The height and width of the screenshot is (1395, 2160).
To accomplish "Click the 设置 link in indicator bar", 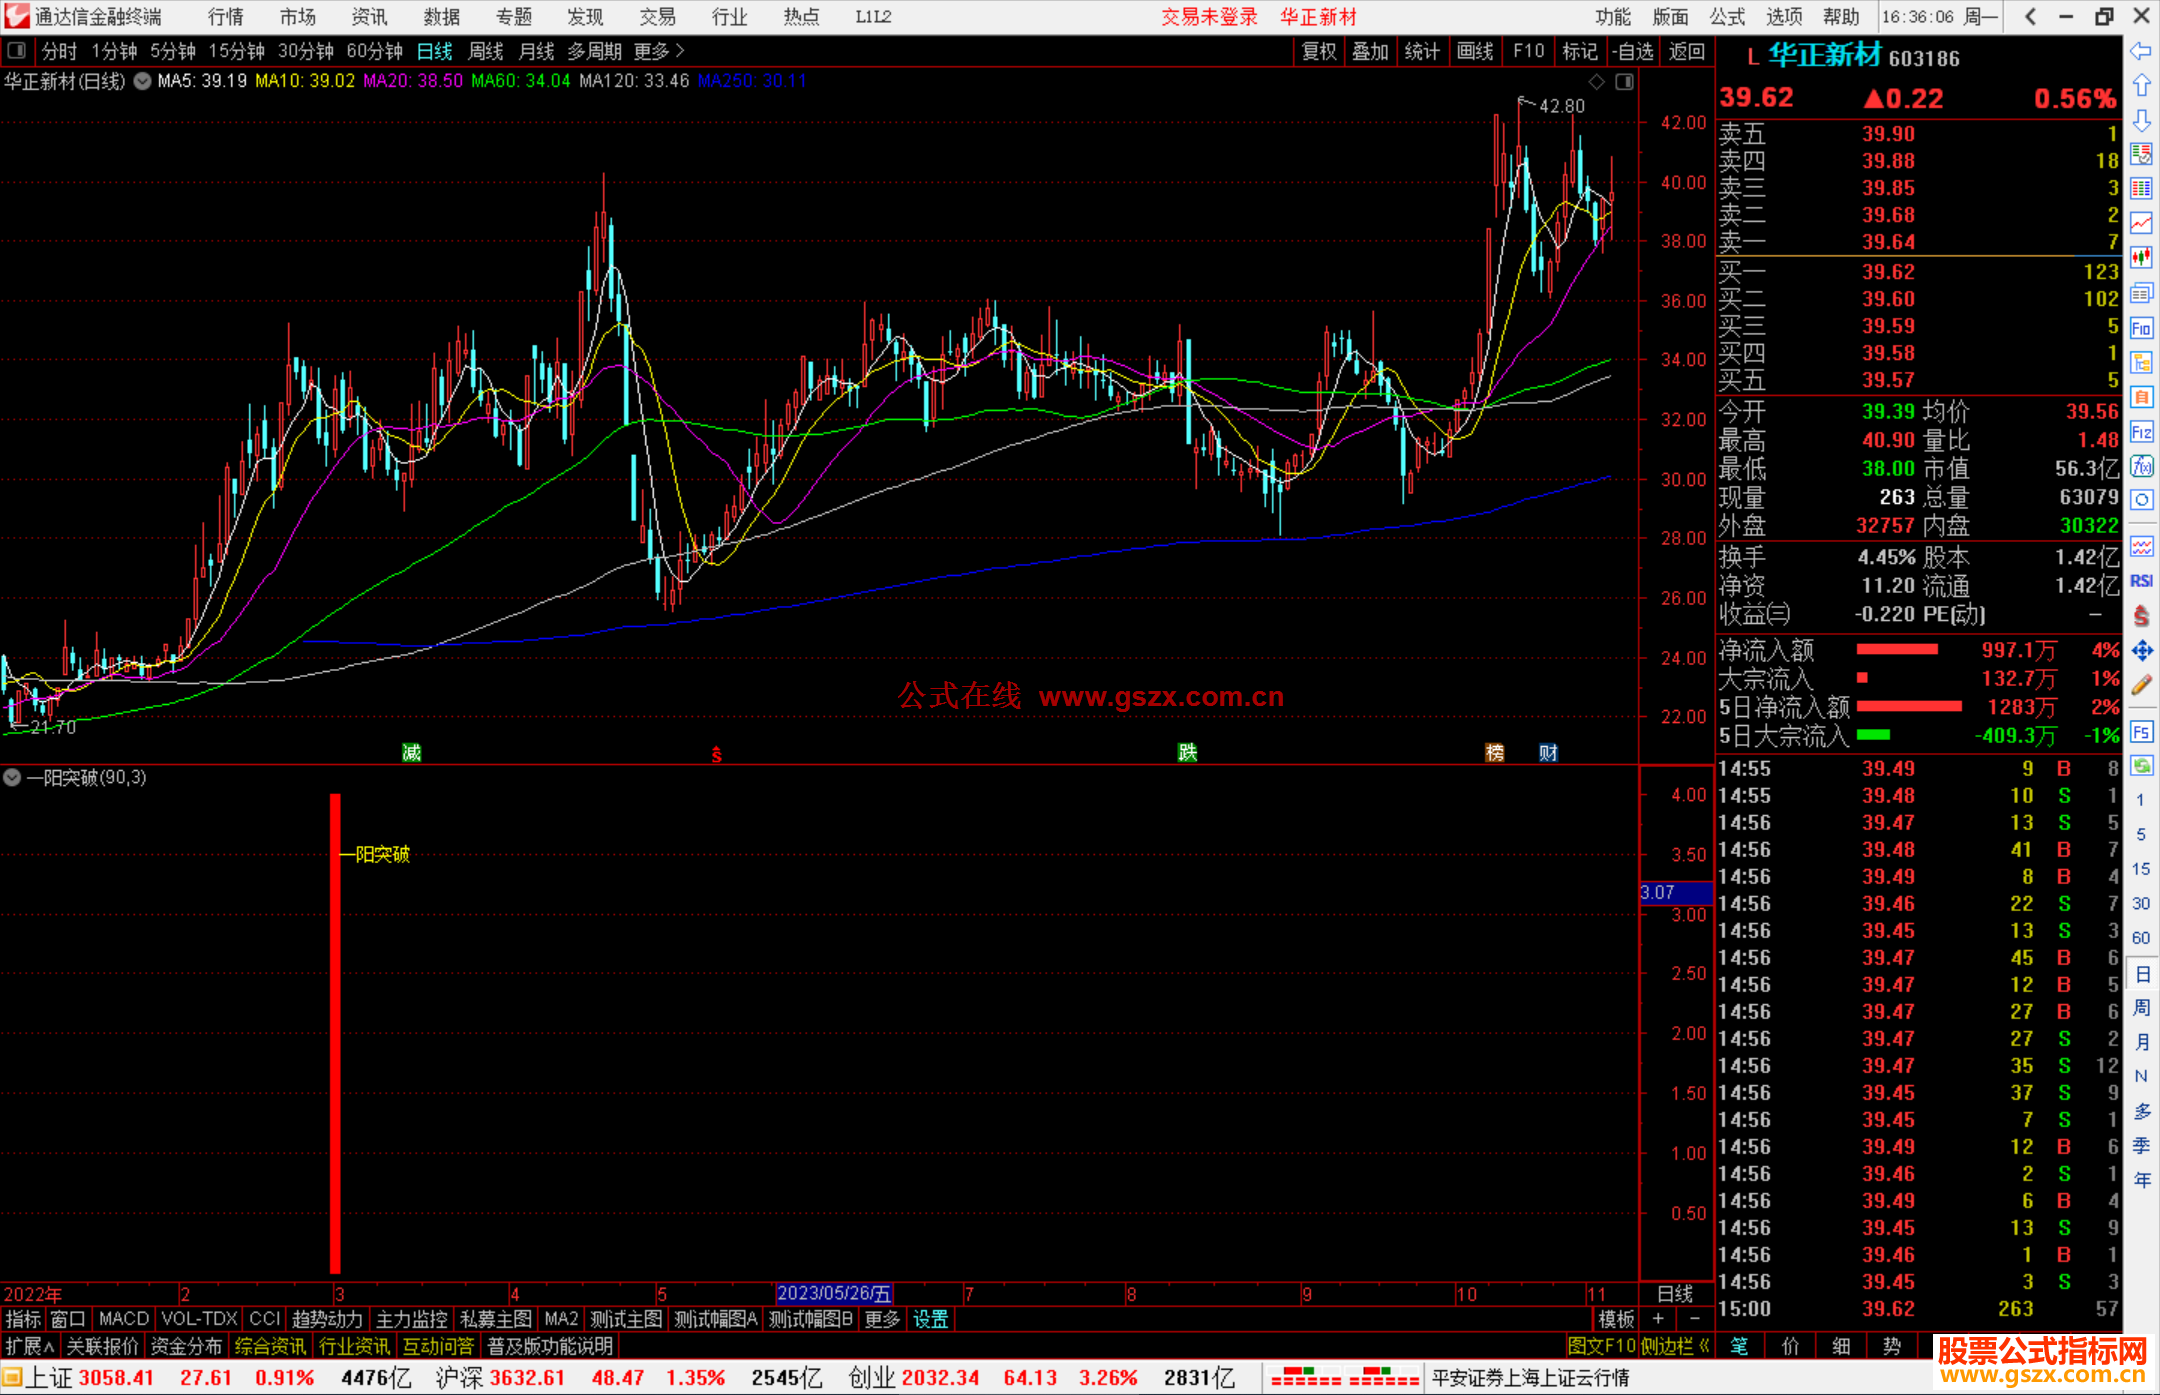I will [930, 1319].
